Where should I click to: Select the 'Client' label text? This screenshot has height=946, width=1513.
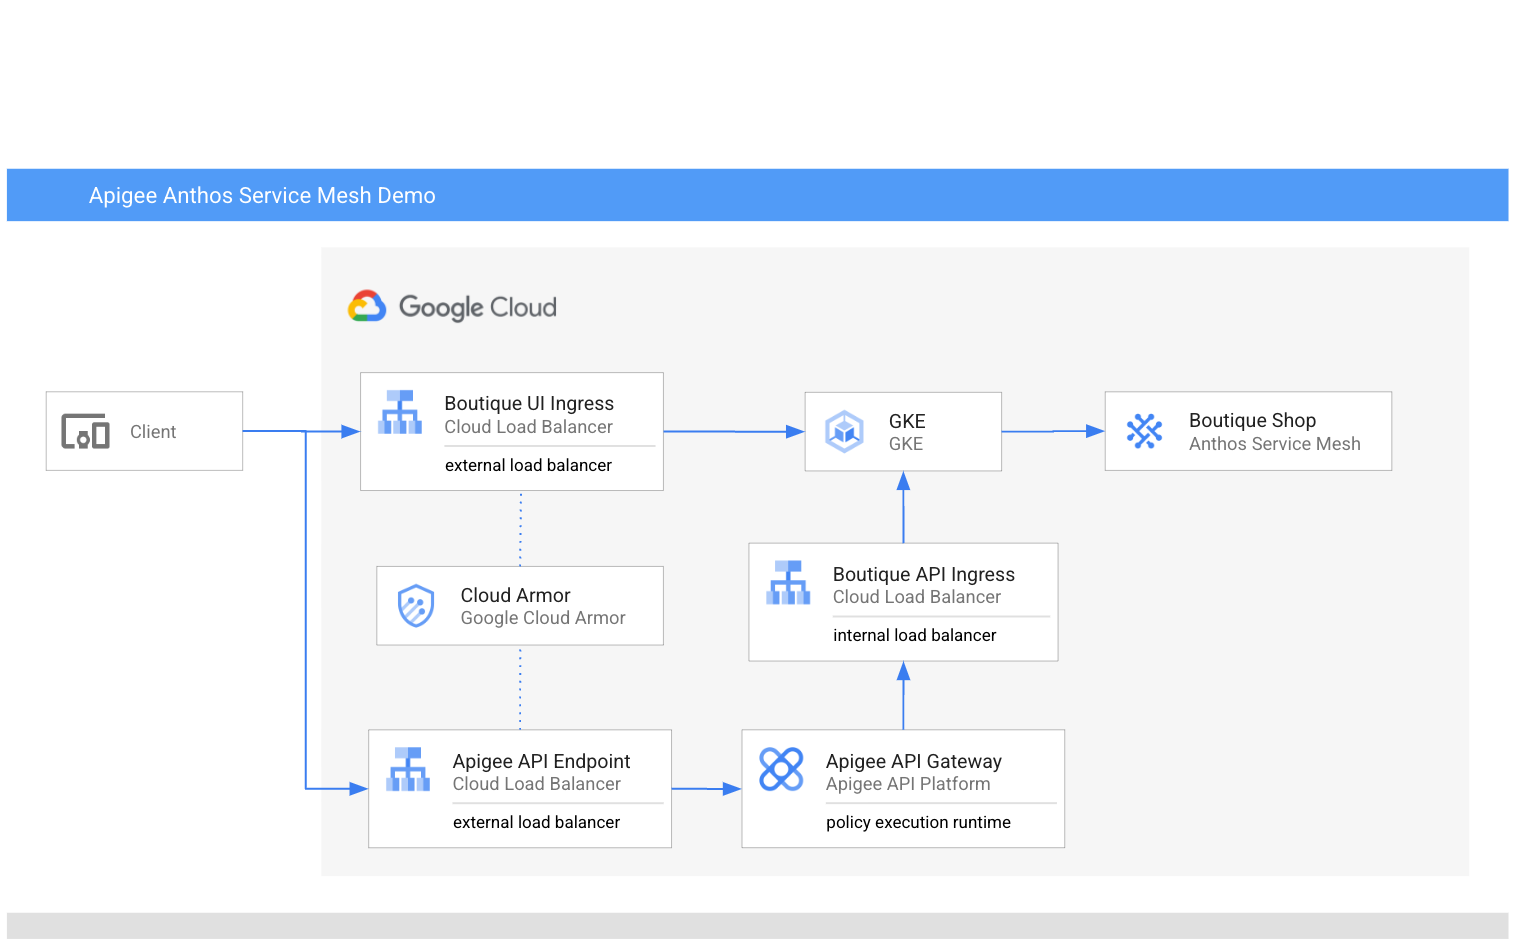(x=153, y=432)
